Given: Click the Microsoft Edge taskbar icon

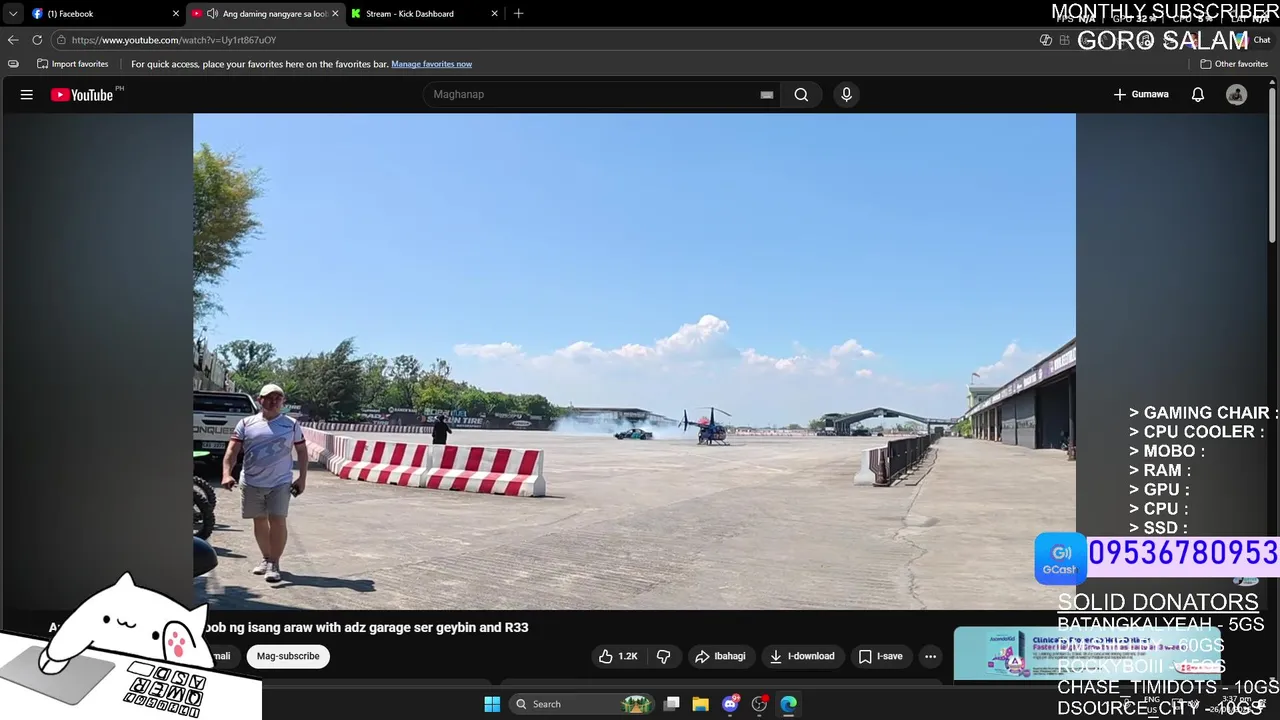Looking at the screenshot, I should coord(789,704).
